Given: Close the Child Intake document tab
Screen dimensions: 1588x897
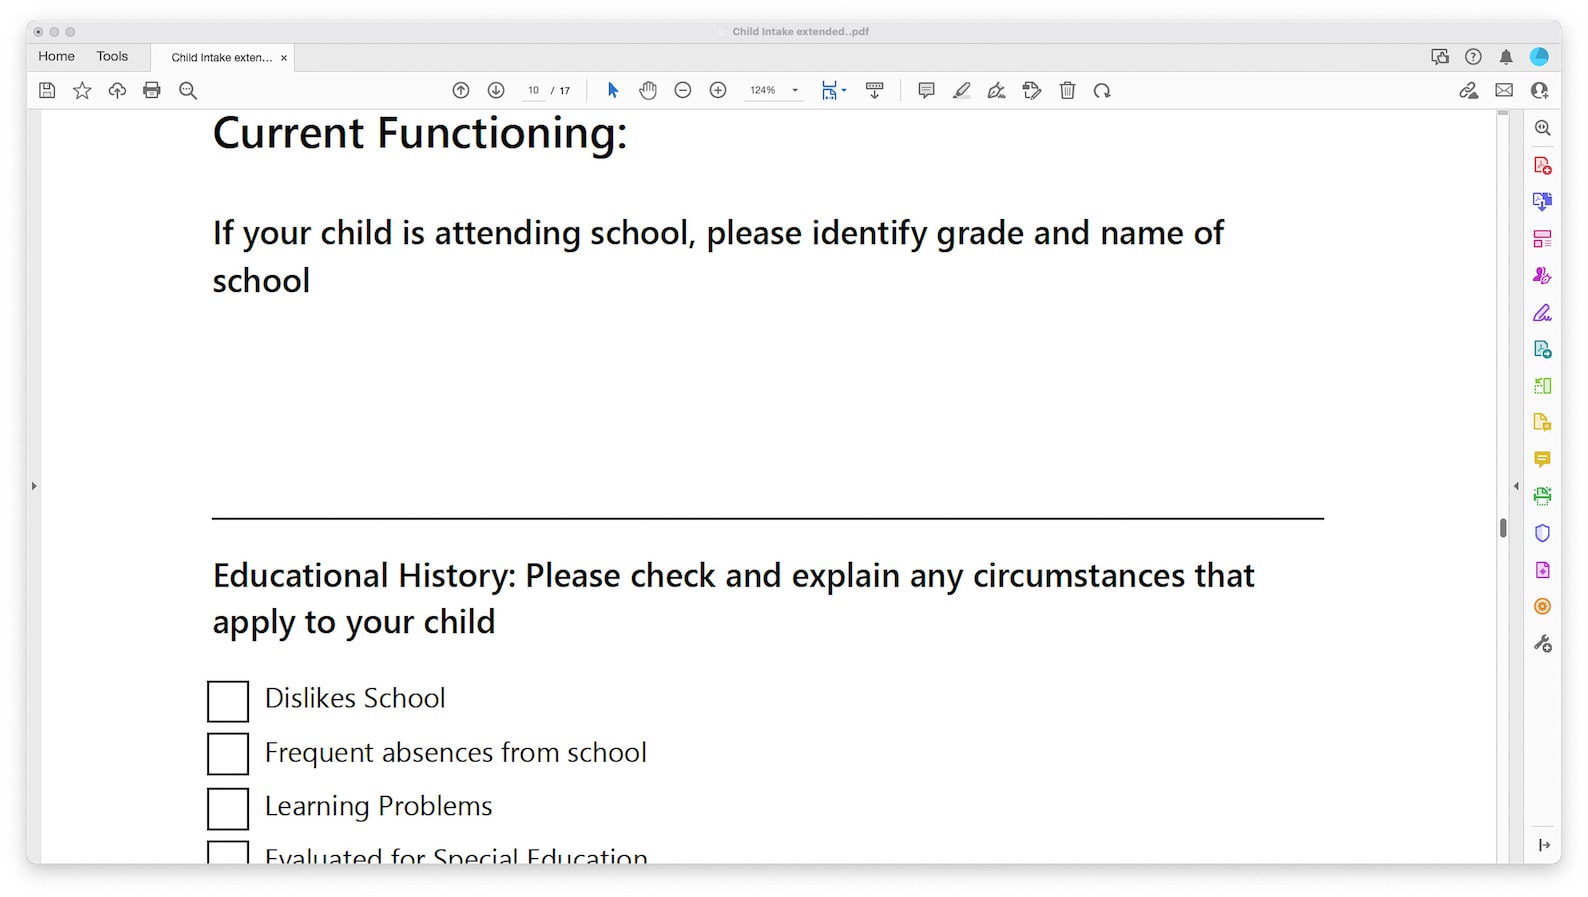Looking at the screenshot, I should point(284,58).
